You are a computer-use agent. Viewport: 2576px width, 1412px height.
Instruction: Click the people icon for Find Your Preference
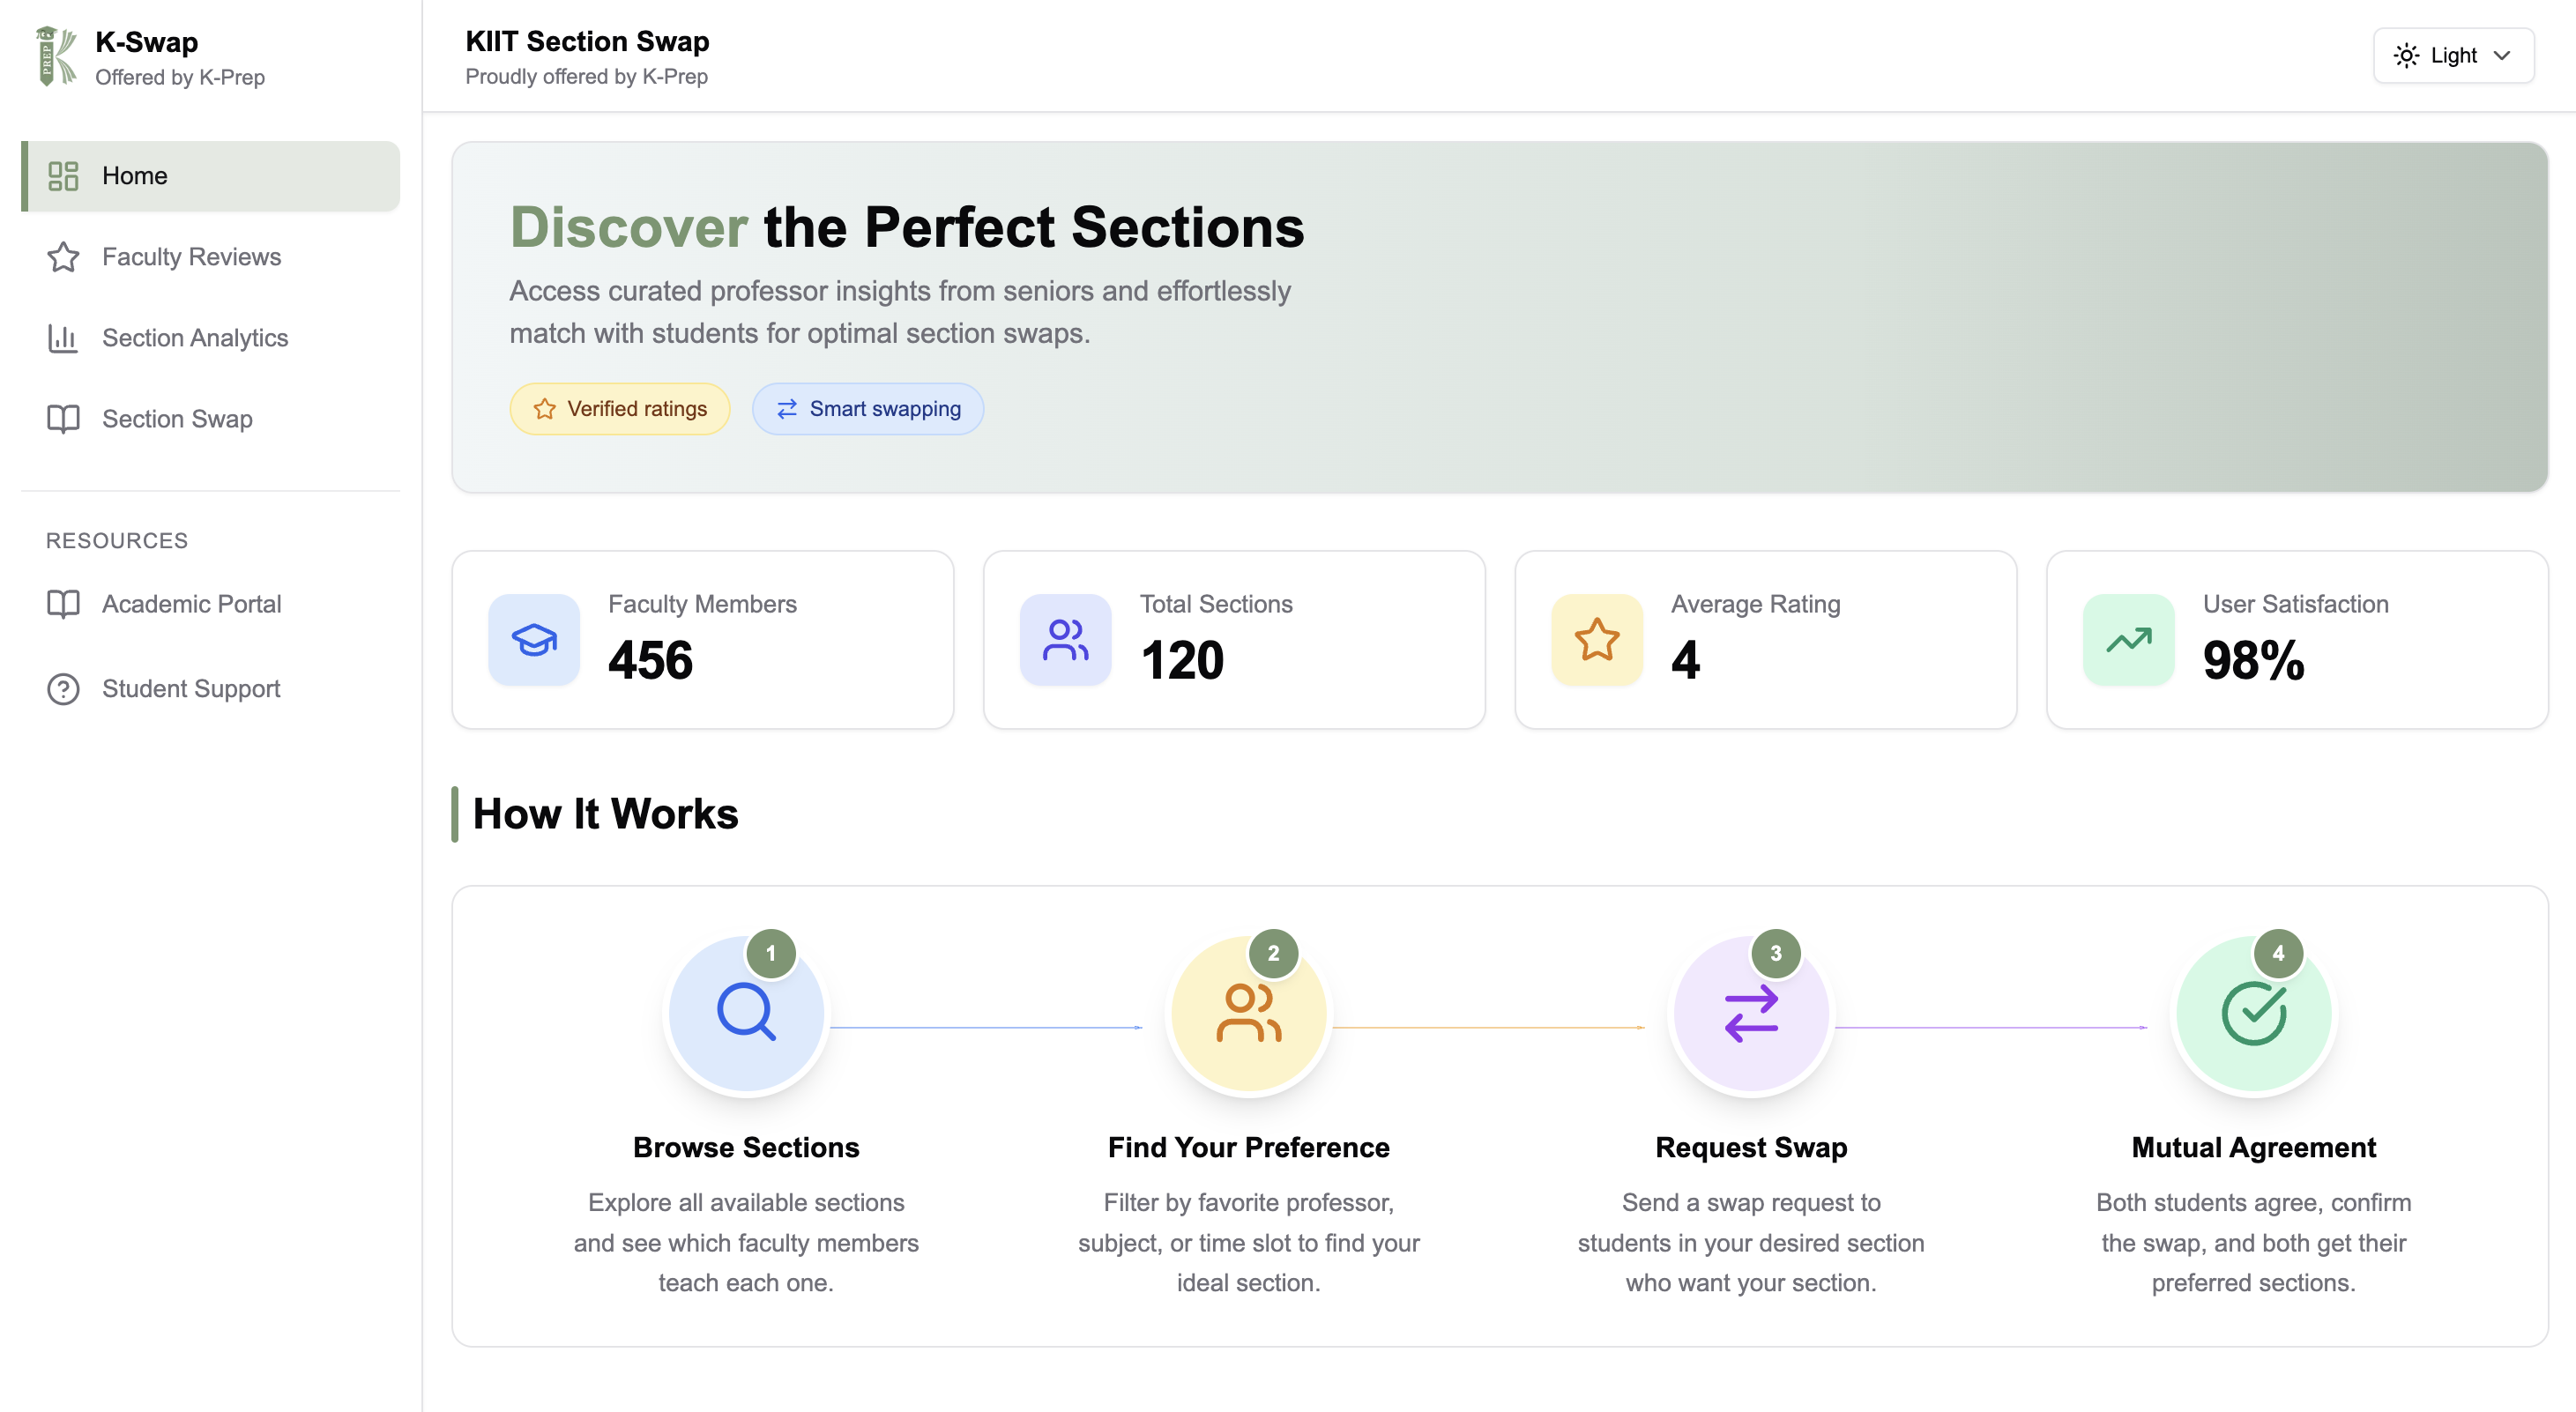(1248, 1013)
